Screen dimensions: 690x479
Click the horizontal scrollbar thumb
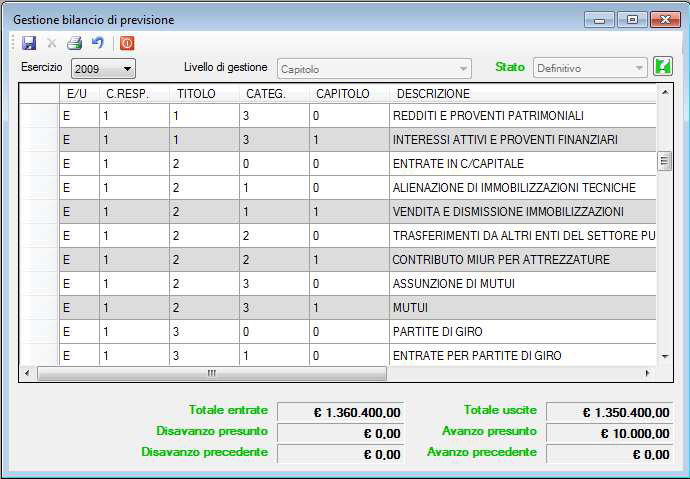(x=212, y=373)
